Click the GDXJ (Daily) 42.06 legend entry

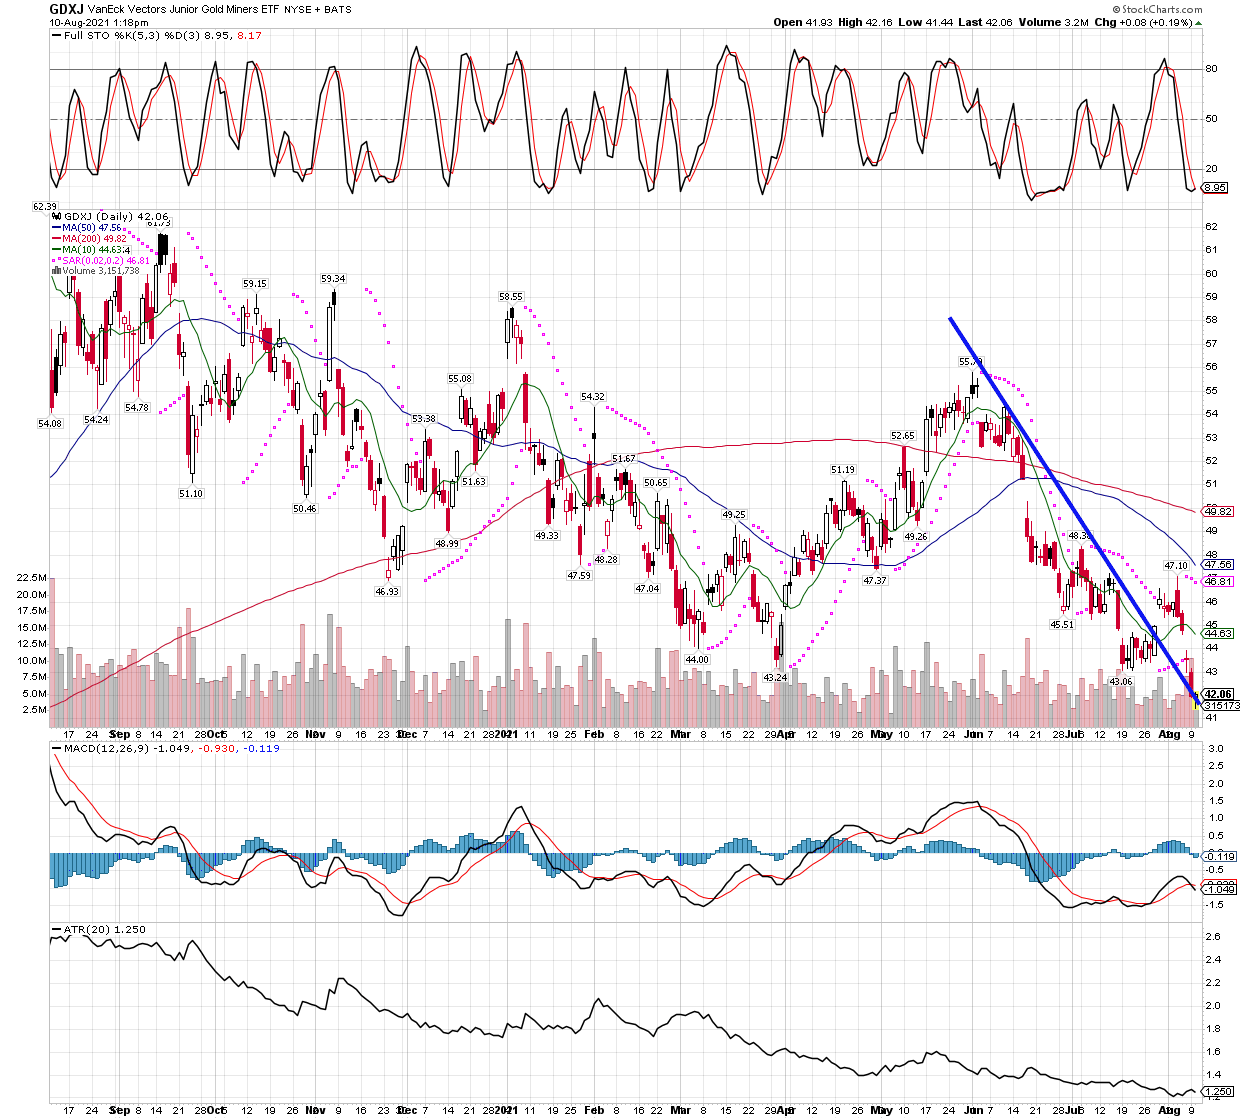pyautogui.click(x=116, y=216)
